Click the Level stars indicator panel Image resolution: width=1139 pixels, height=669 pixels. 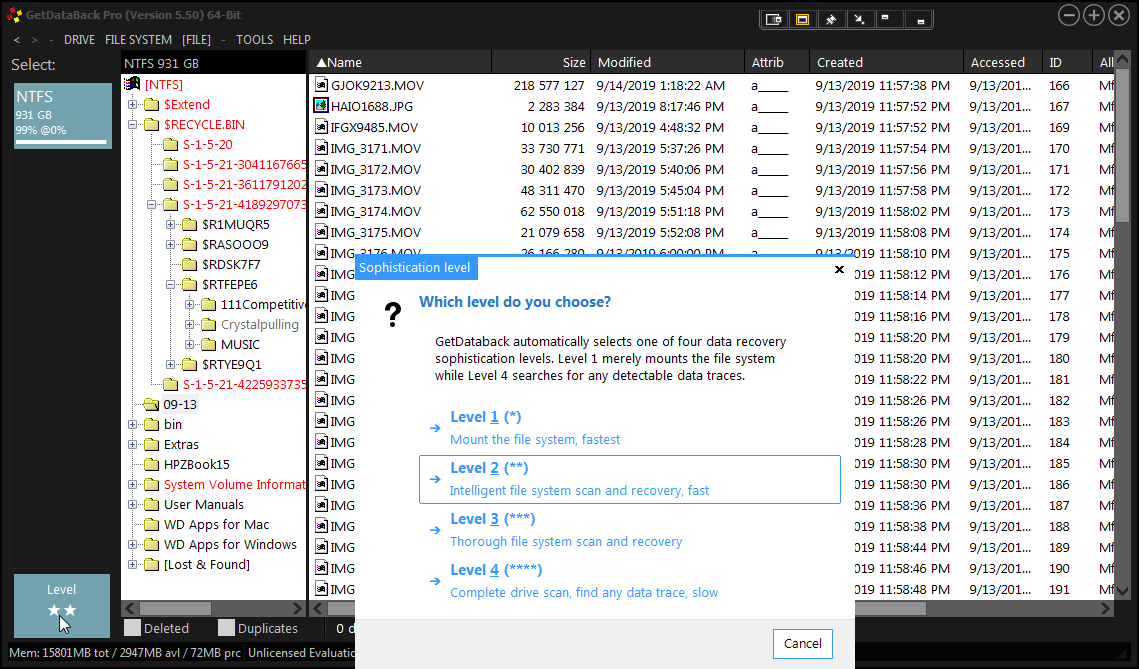tap(62, 606)
